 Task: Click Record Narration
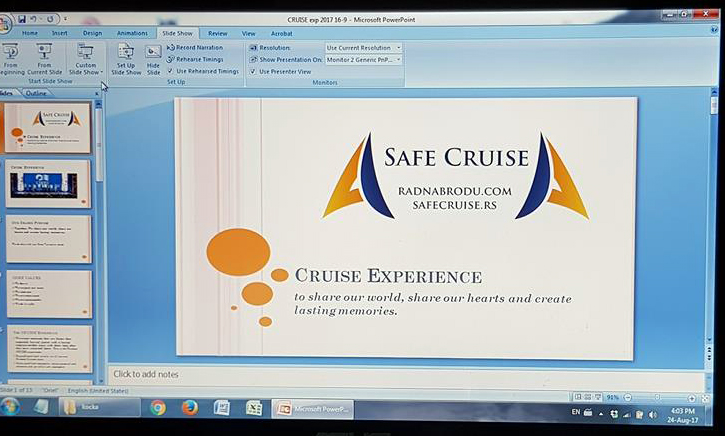tap(195, 47)
